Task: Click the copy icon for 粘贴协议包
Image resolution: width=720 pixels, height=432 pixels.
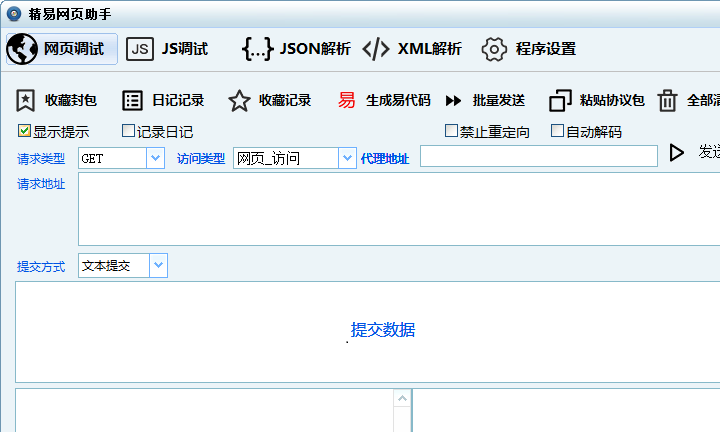Action: click(x=560, y=100)
